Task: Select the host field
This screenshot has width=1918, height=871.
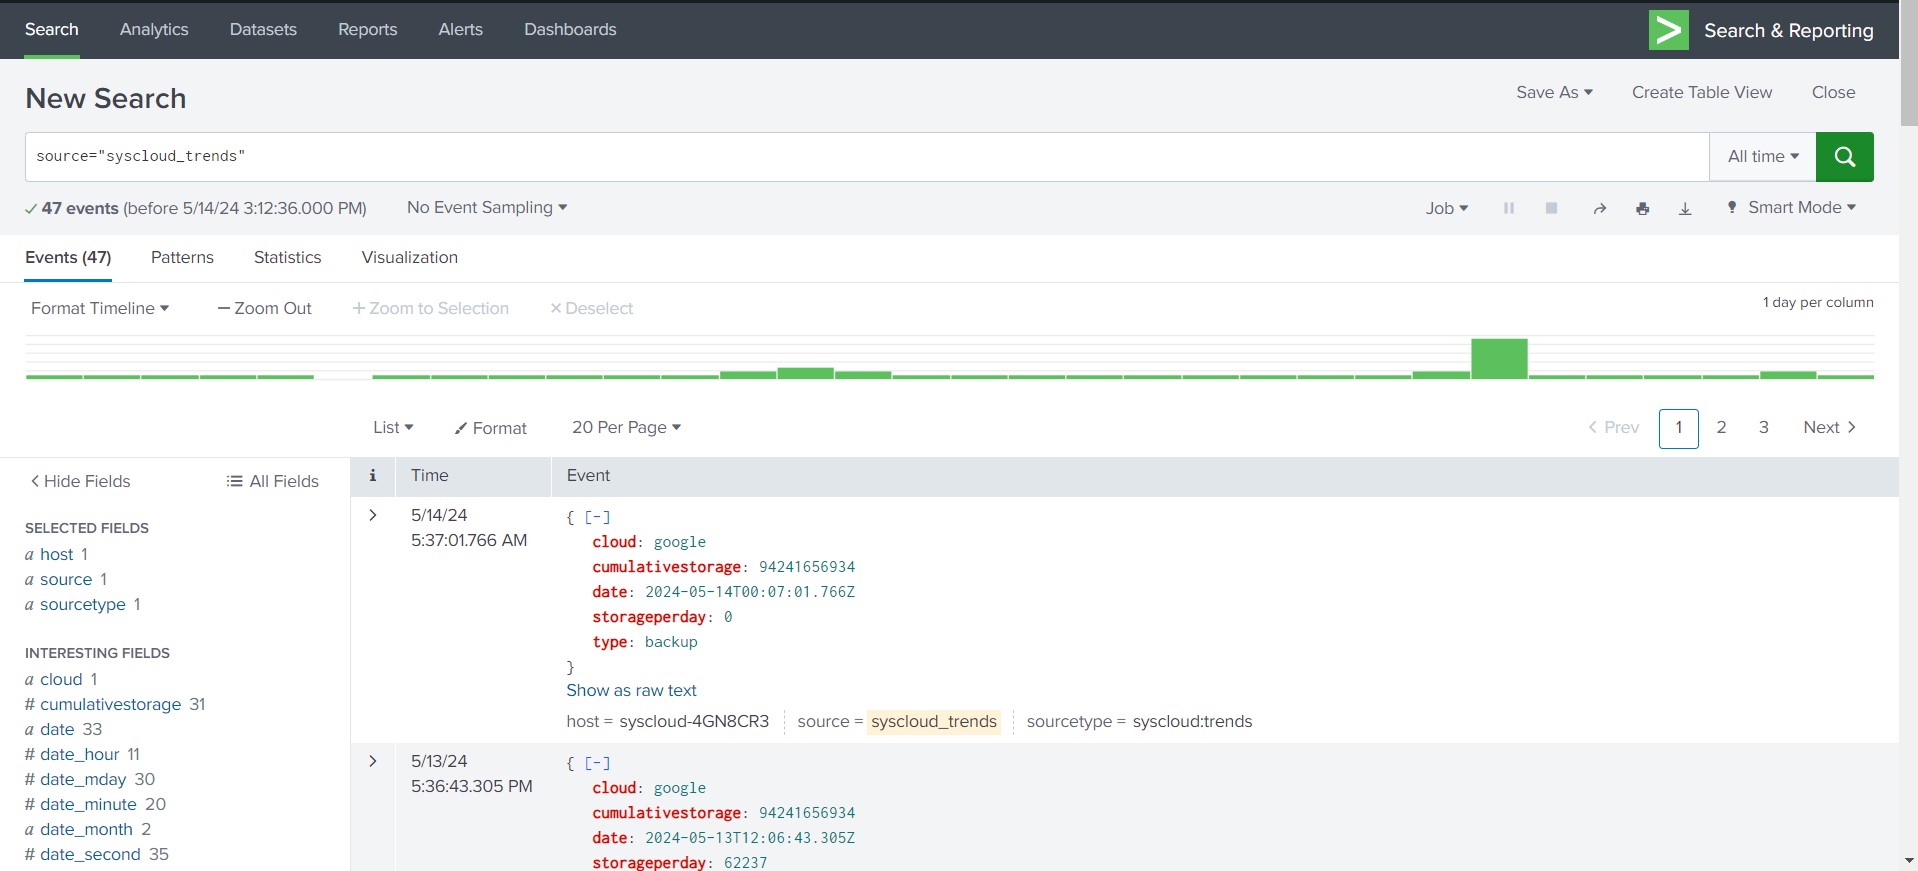Action: [56, 554]
